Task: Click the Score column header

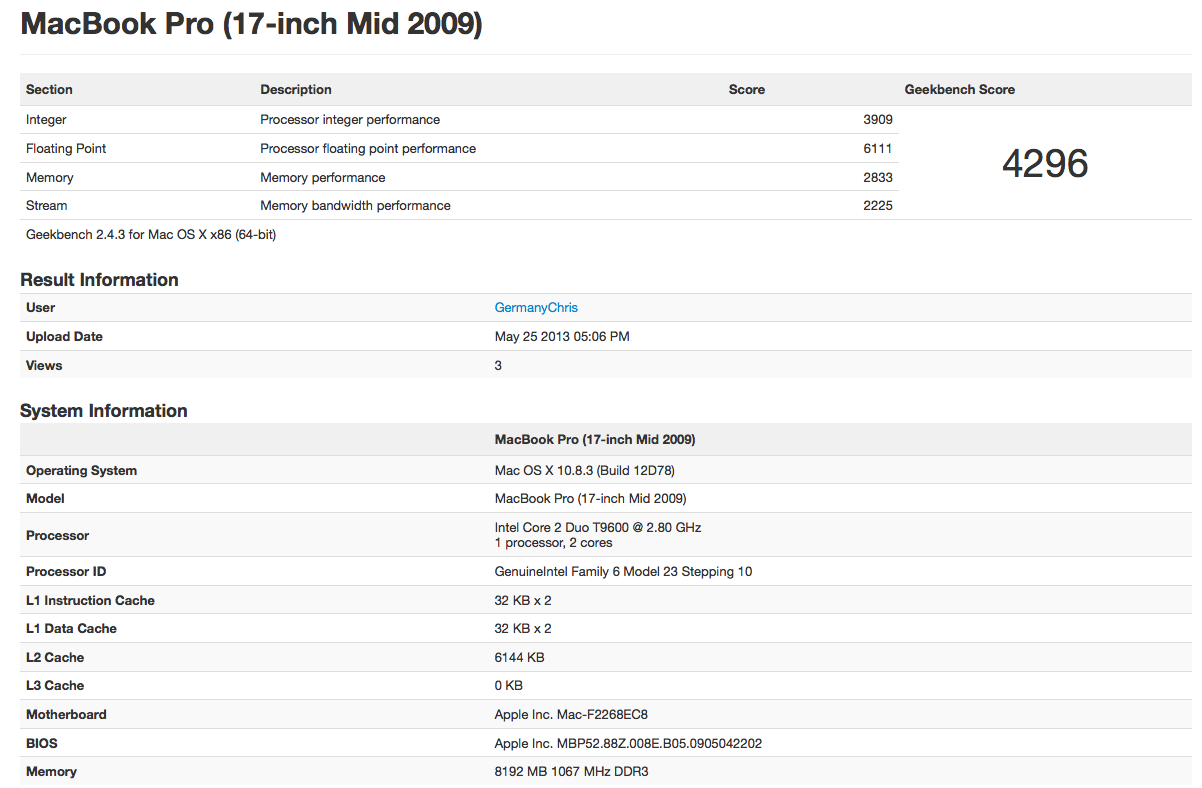Action: (x=747, y=90)
